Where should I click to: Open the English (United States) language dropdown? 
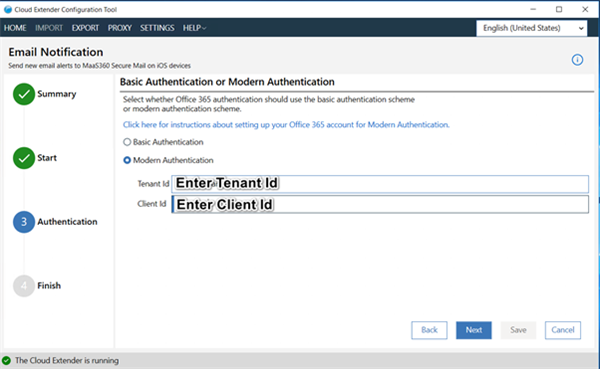click(x=532, y=28)
